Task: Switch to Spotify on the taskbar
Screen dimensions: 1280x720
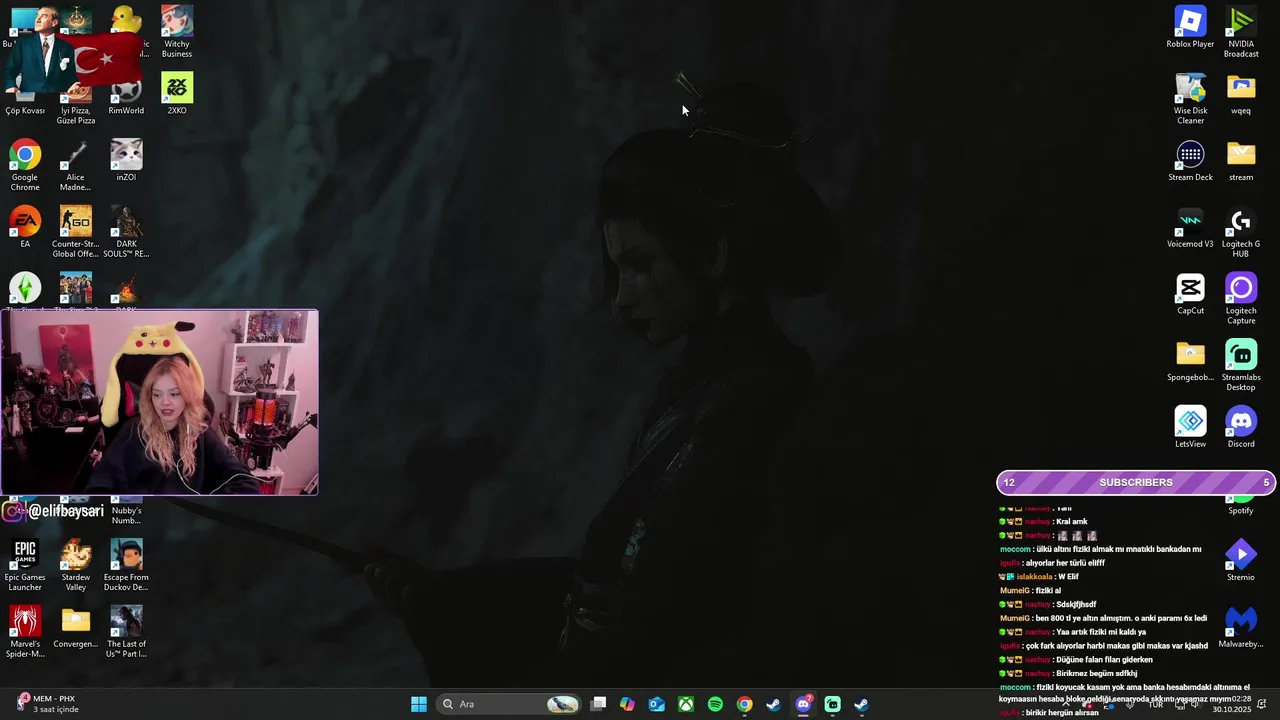Action: click(x=715, y=704)
